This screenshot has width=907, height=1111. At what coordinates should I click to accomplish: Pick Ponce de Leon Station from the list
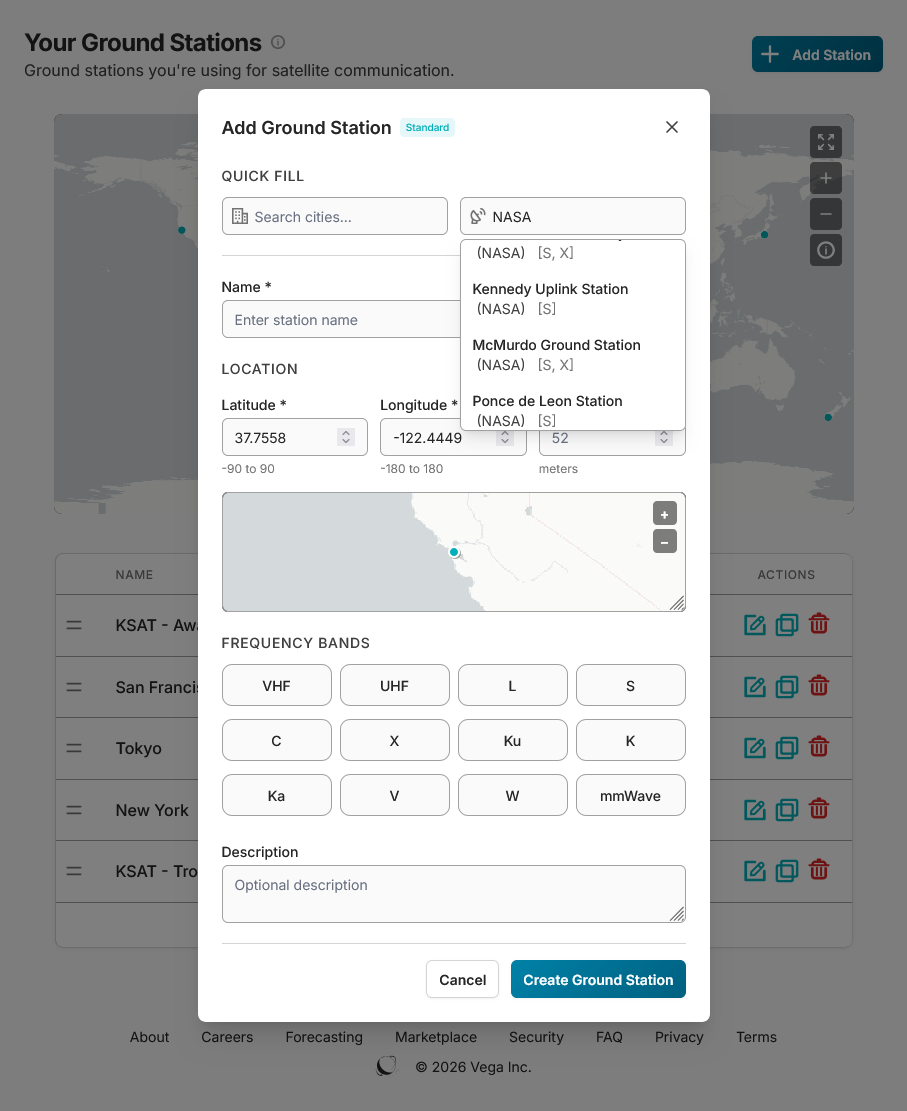pyautogui.click(x=547, y=410)
